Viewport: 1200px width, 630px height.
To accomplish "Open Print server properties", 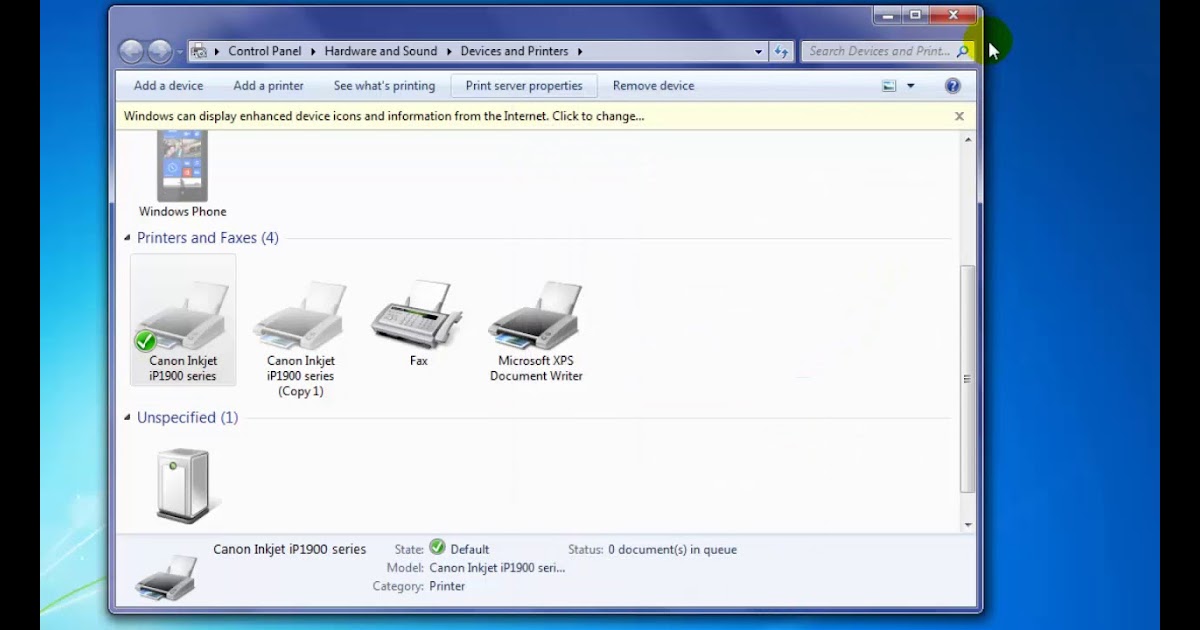I will [x=524, y=86].
